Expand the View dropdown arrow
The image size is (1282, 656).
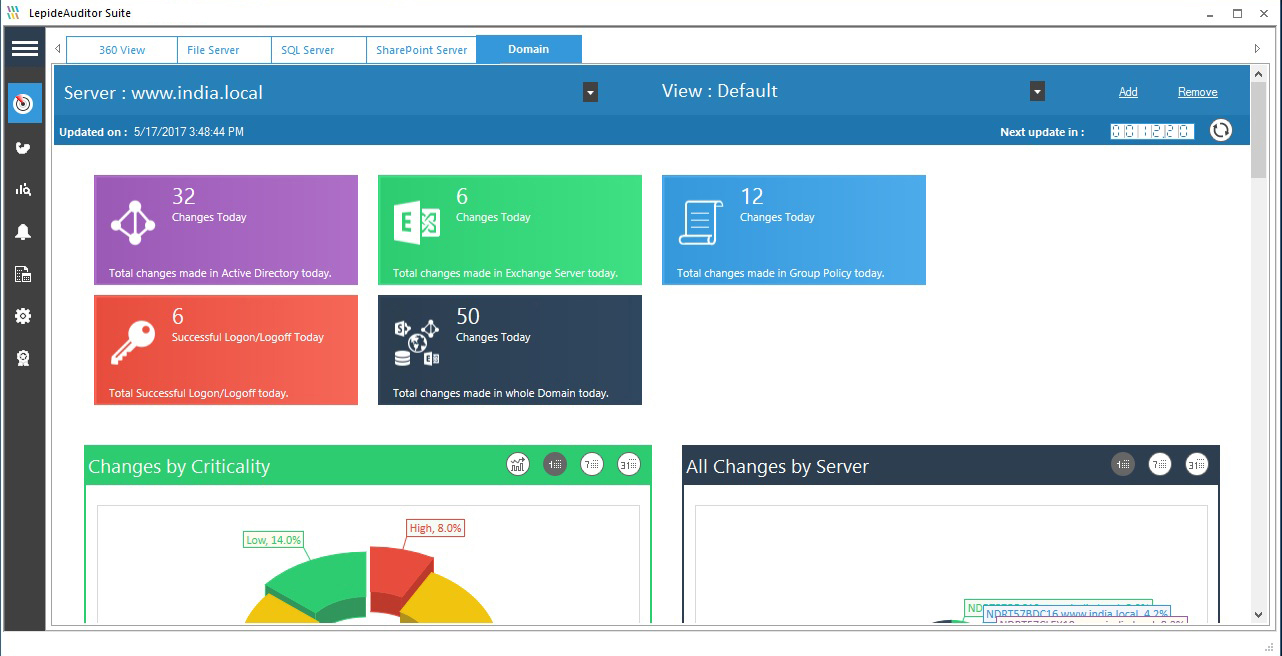point(1037,92)
